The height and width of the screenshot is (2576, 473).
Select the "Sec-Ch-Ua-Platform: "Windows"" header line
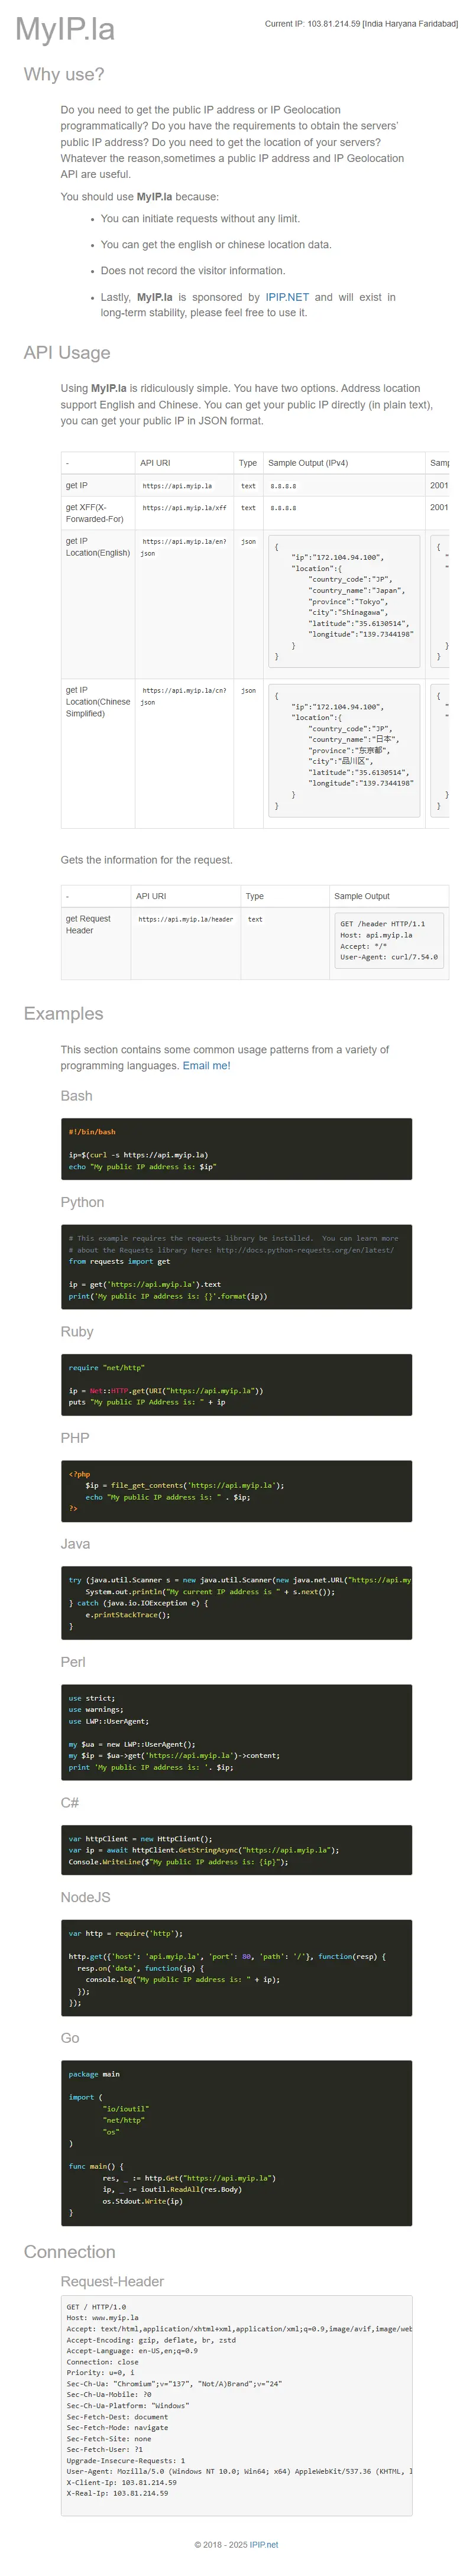[x=127, y=2405]
